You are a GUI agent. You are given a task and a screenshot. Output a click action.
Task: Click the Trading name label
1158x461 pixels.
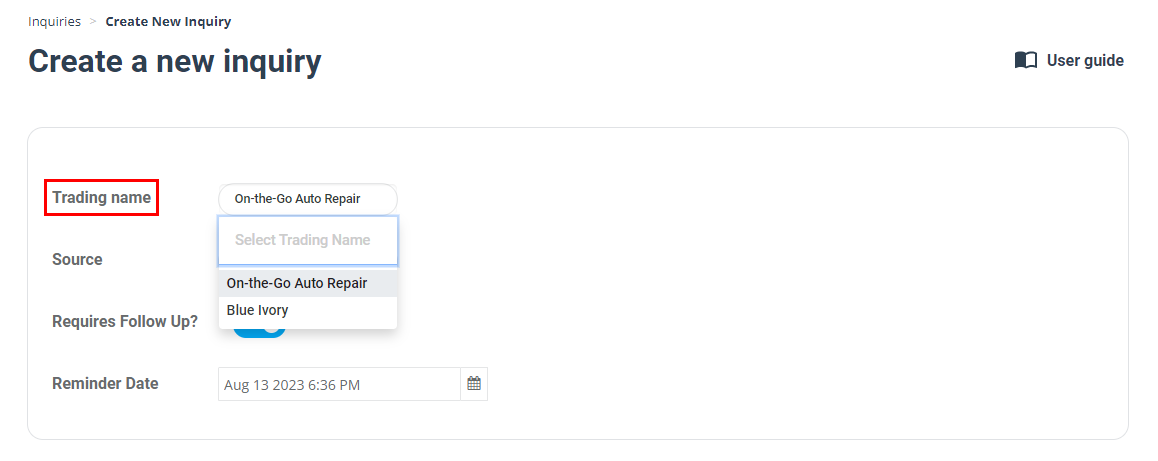pos(101,198)
